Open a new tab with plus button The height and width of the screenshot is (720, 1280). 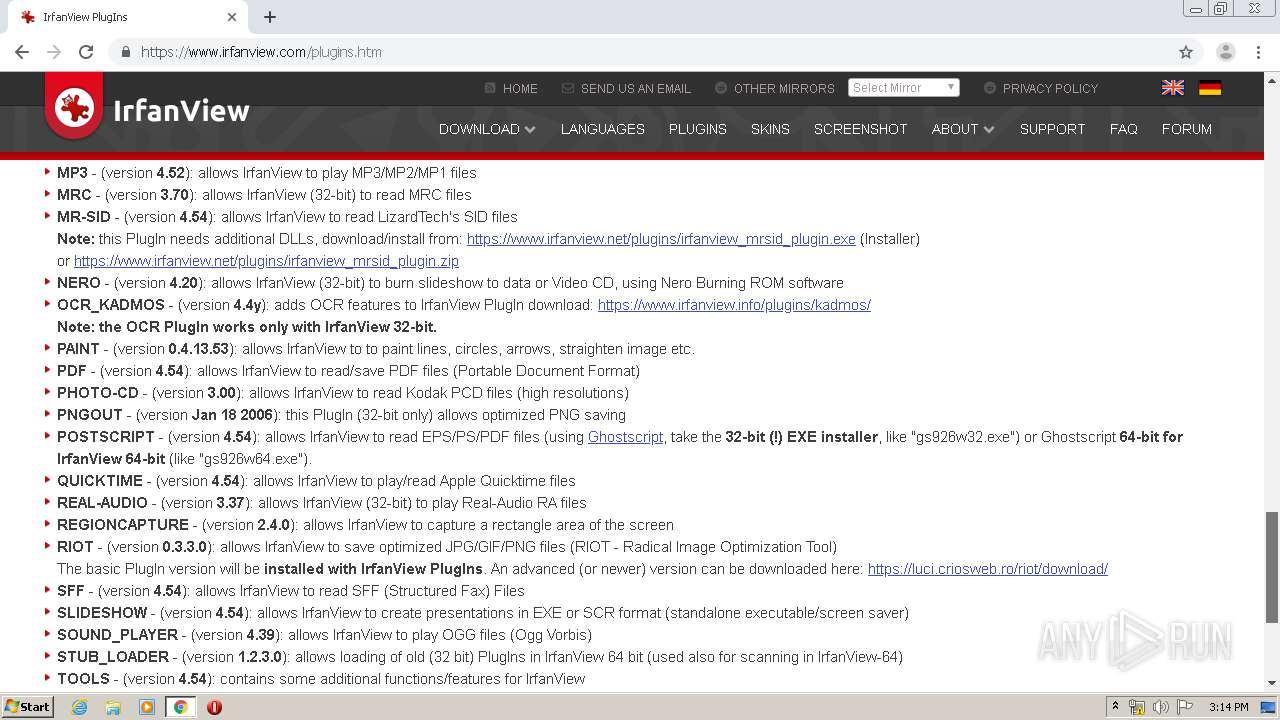270,17
